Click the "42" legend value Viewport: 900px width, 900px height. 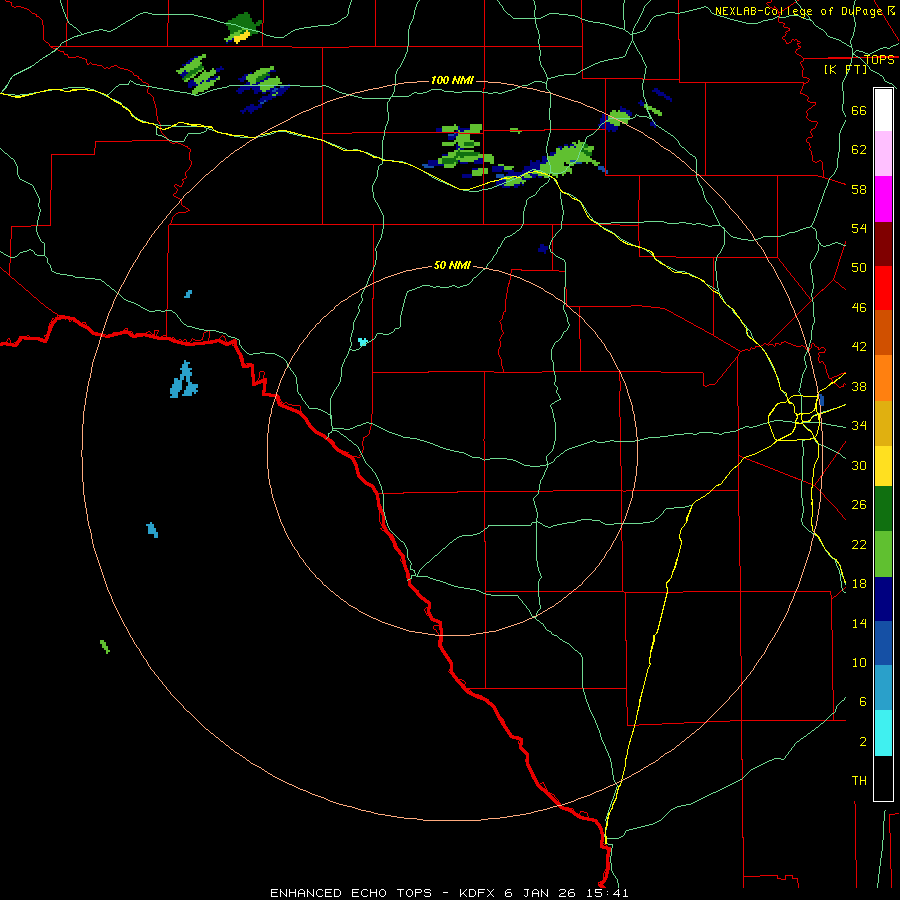pyautogui.click(x=859, y=347)
